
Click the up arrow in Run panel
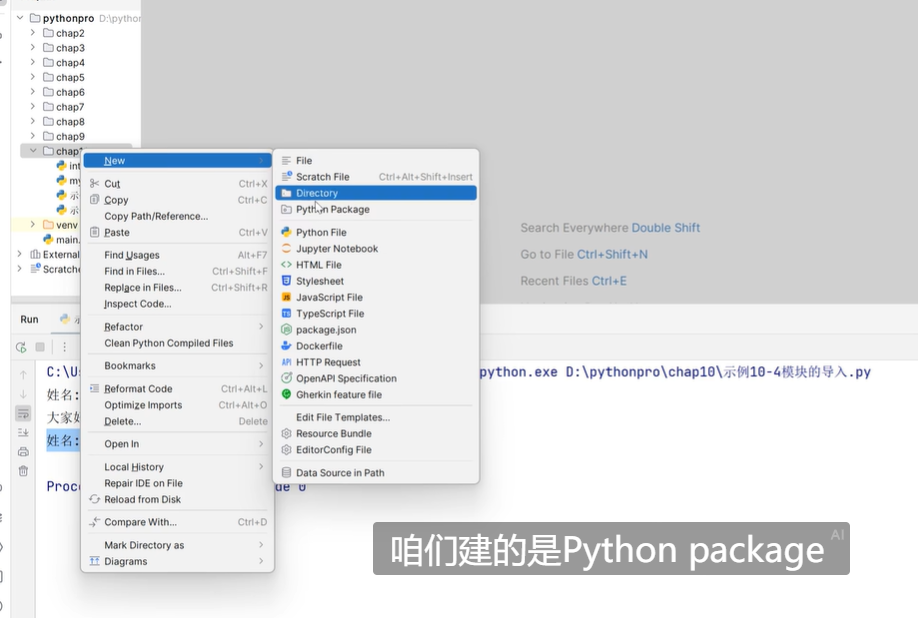[23, 375]
